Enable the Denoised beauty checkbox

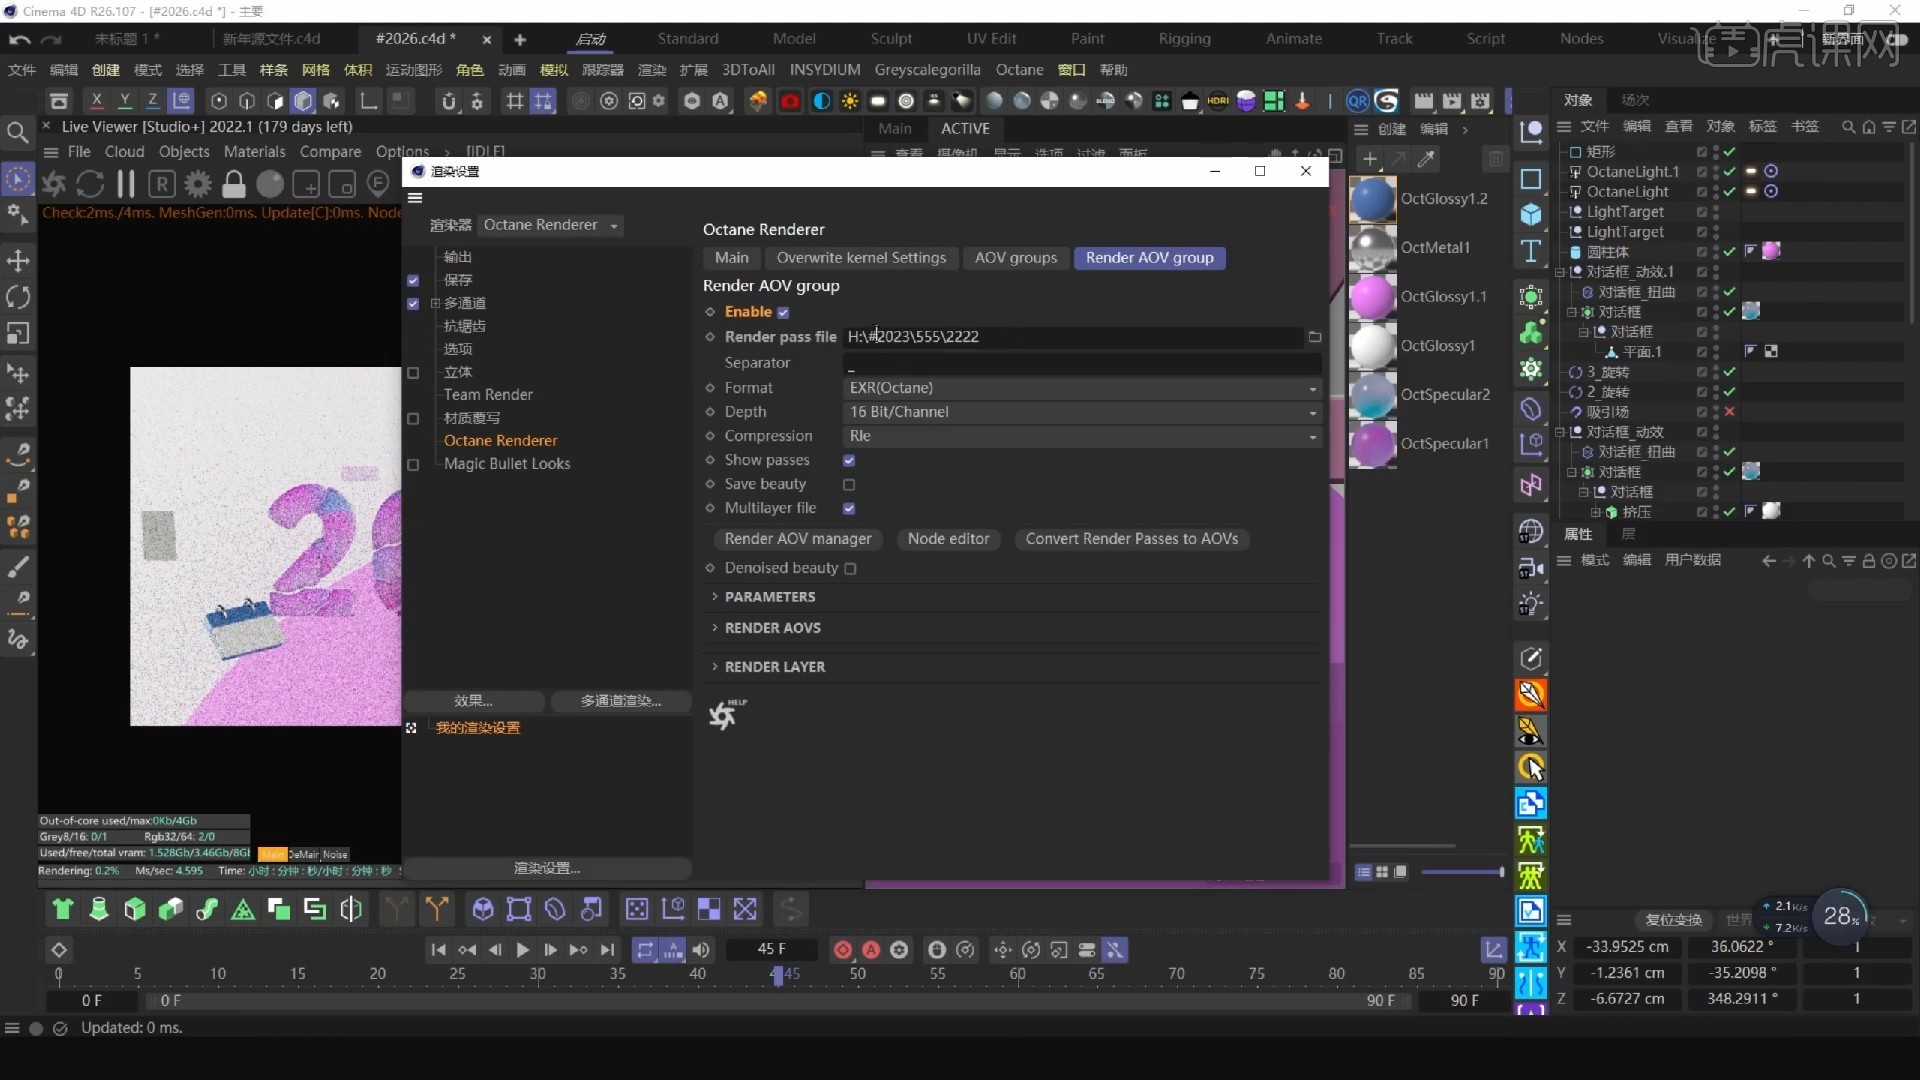[x=850, y=569]
